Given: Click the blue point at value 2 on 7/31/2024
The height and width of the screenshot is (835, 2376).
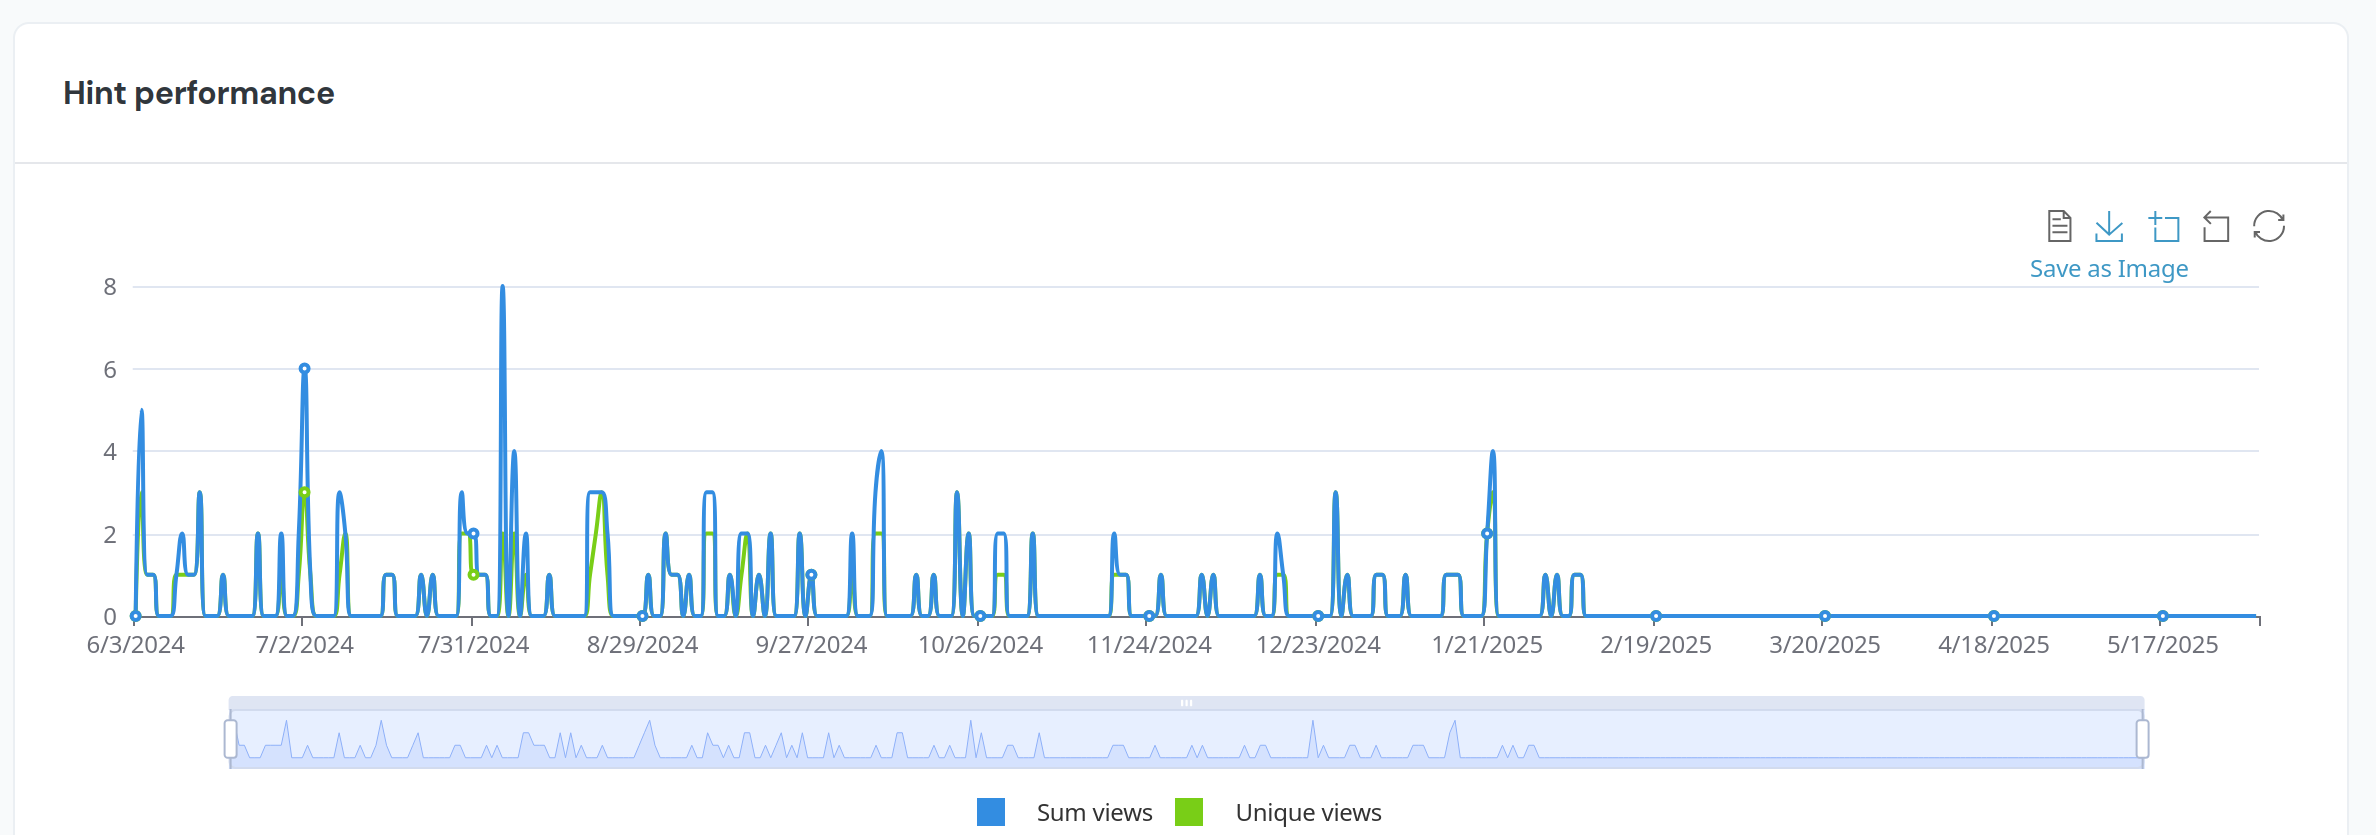Looking at the screenshot, I should pyautogui.click(x=474, y=534).
